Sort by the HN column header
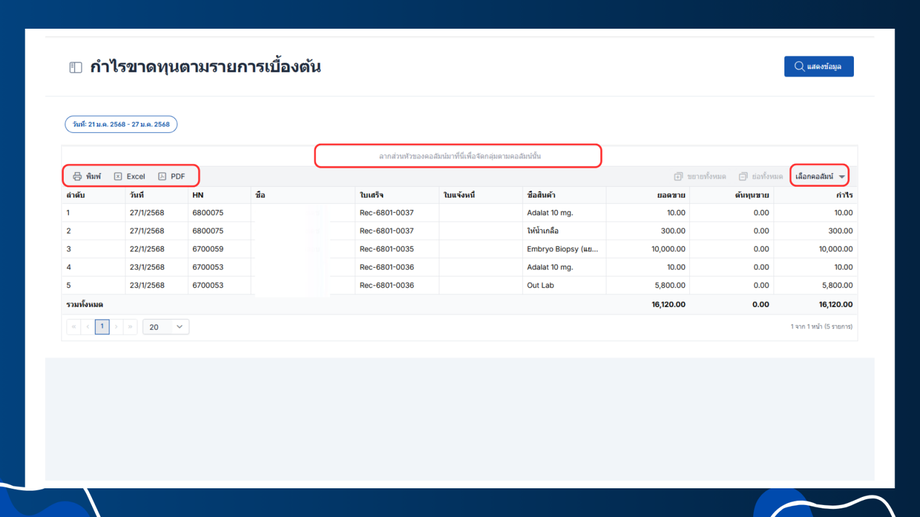Image resolution: width=920 pixels, height=517 pixels. coord(219,195)
